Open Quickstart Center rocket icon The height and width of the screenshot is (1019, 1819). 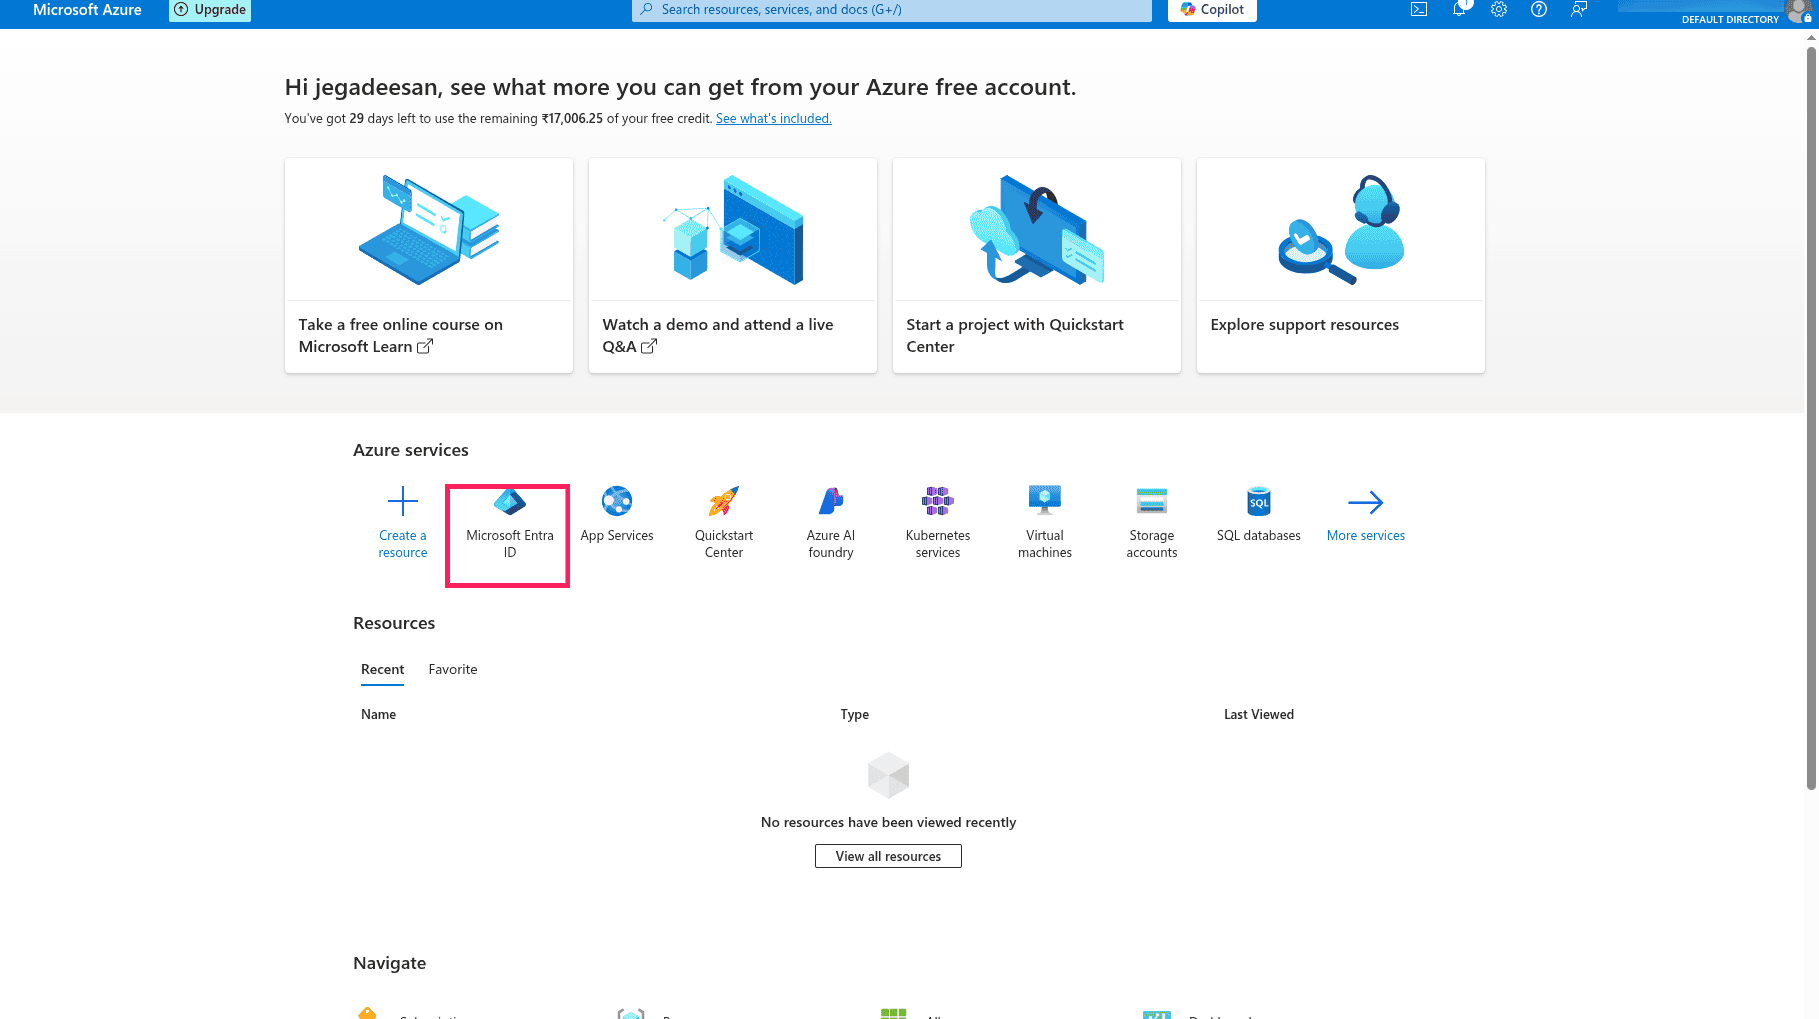(724, 501)
